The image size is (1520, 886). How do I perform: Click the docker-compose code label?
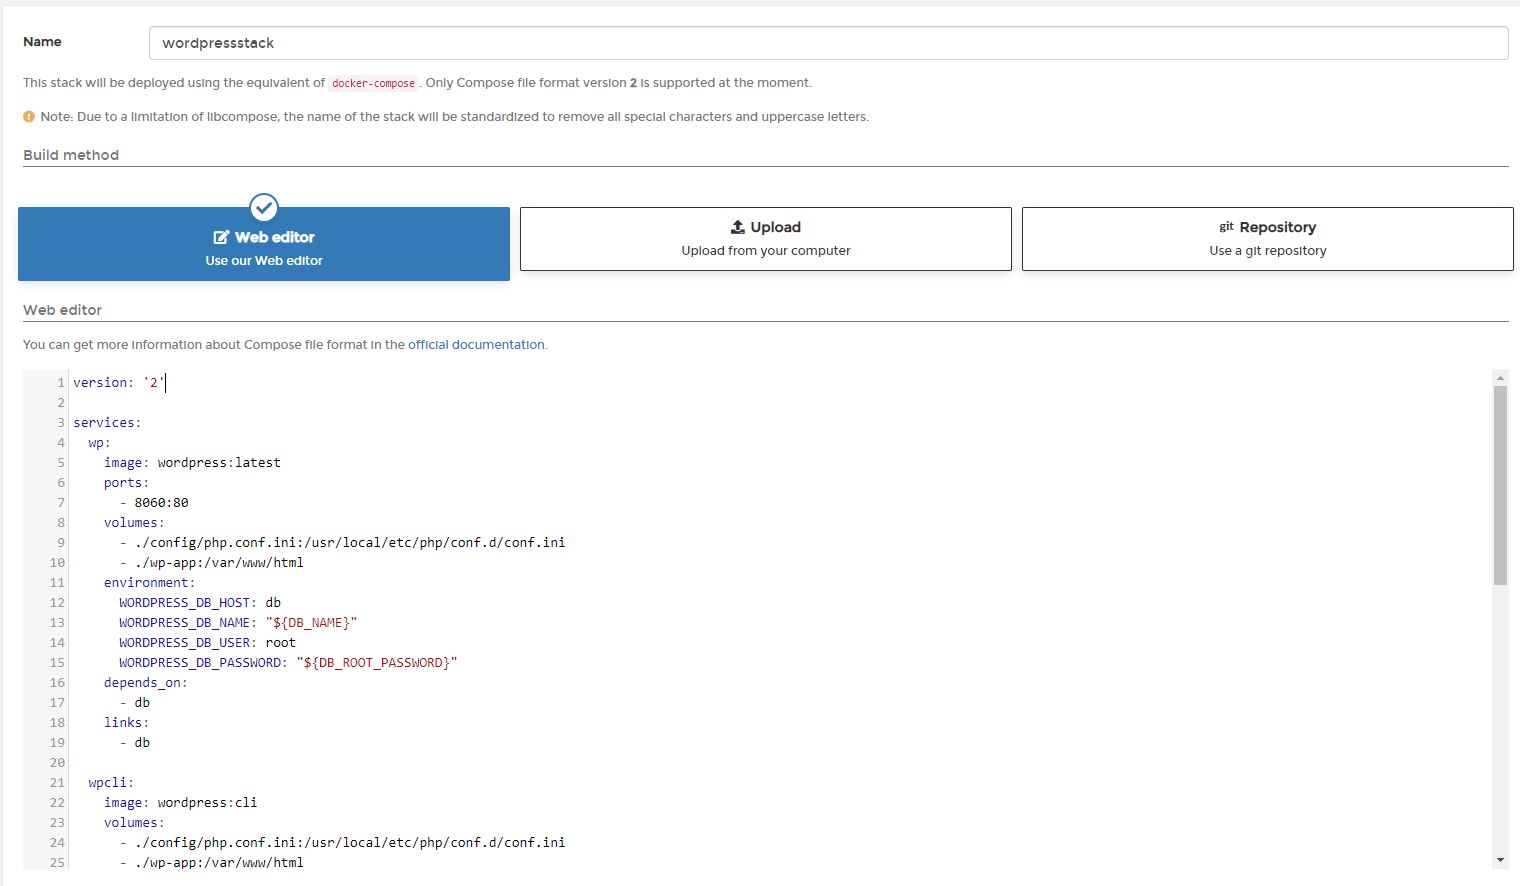373,83
